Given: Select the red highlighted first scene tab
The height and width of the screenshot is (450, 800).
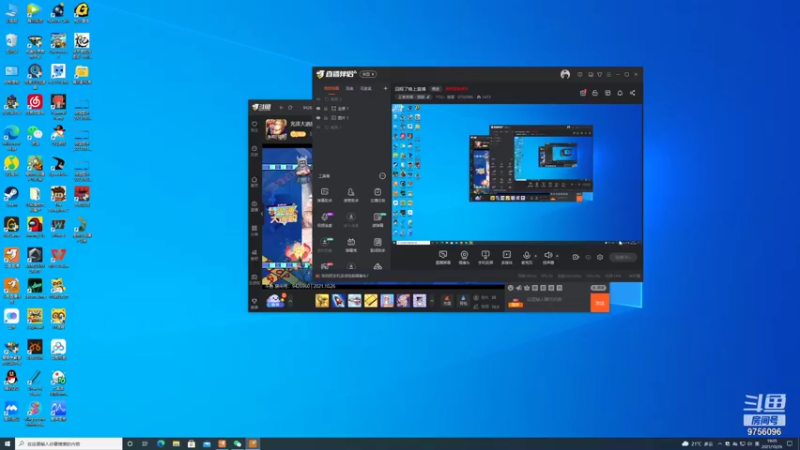Looking at the screenshot, I should (x=331, y=88).
